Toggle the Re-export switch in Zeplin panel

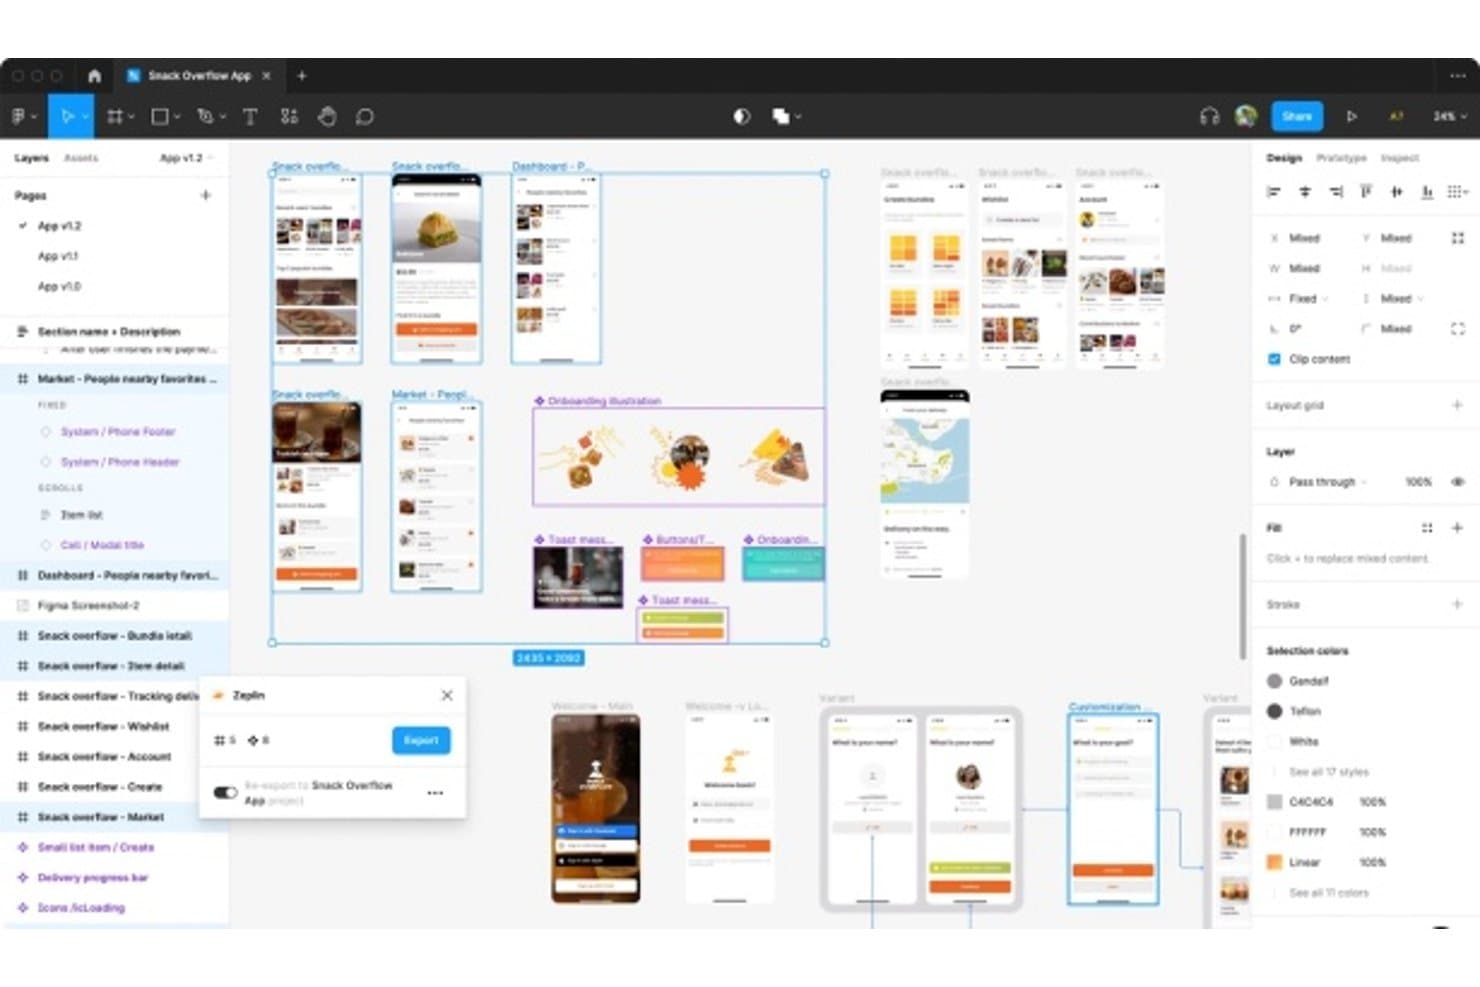(225, 793)
